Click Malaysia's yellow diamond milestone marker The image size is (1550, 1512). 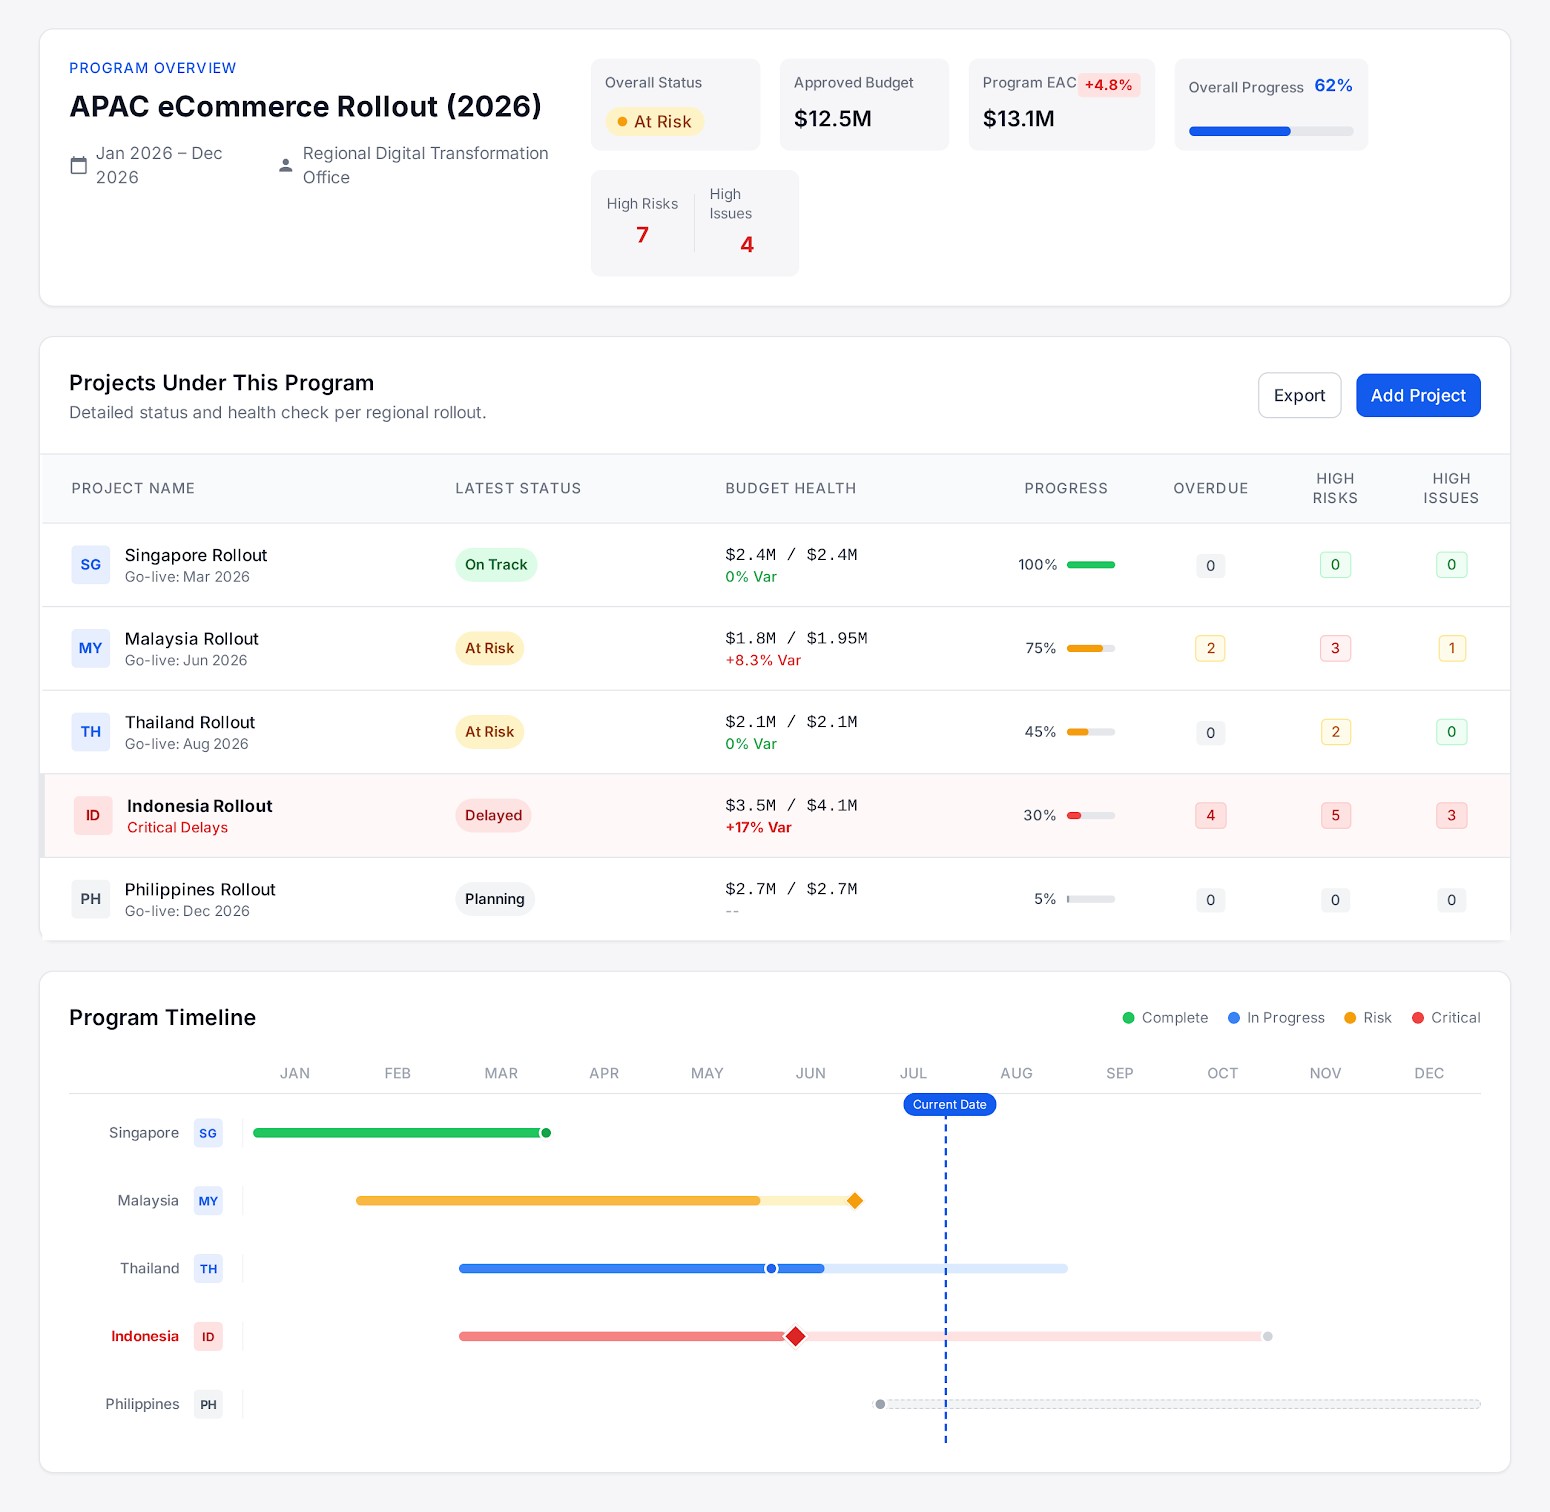coord(855,1200)
